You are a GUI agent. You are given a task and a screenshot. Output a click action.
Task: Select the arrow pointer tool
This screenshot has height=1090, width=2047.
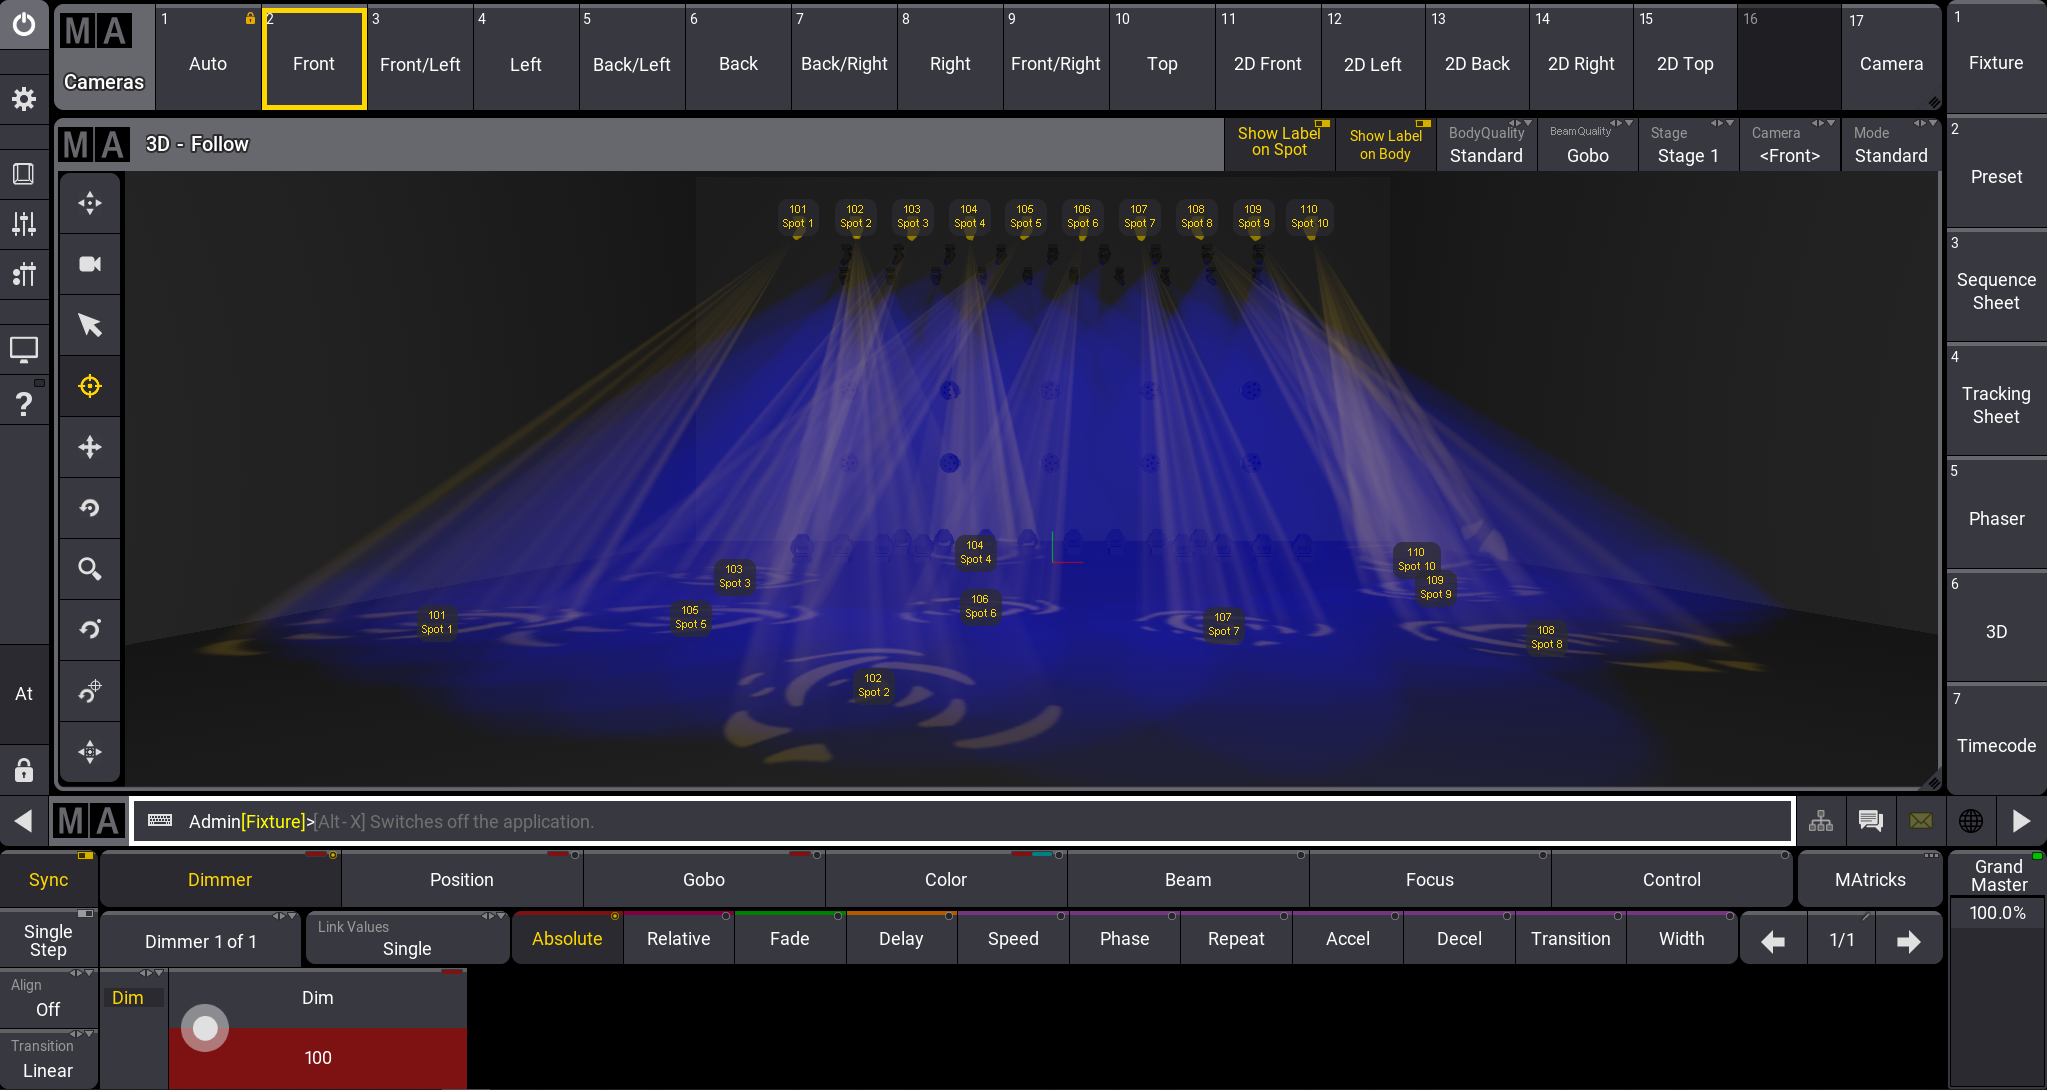(90, 325)
